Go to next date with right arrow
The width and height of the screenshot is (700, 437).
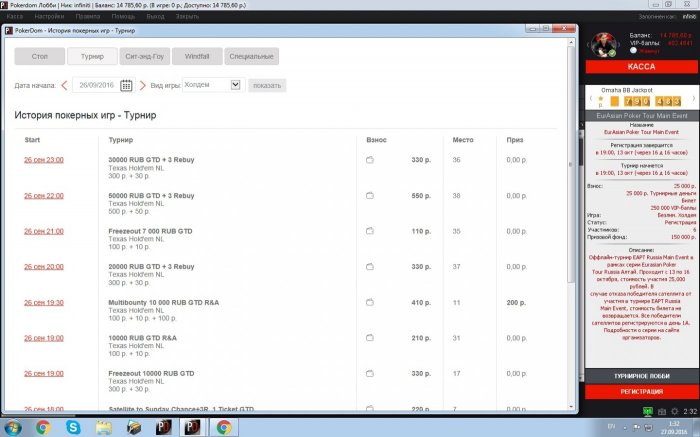pos(142,85)
